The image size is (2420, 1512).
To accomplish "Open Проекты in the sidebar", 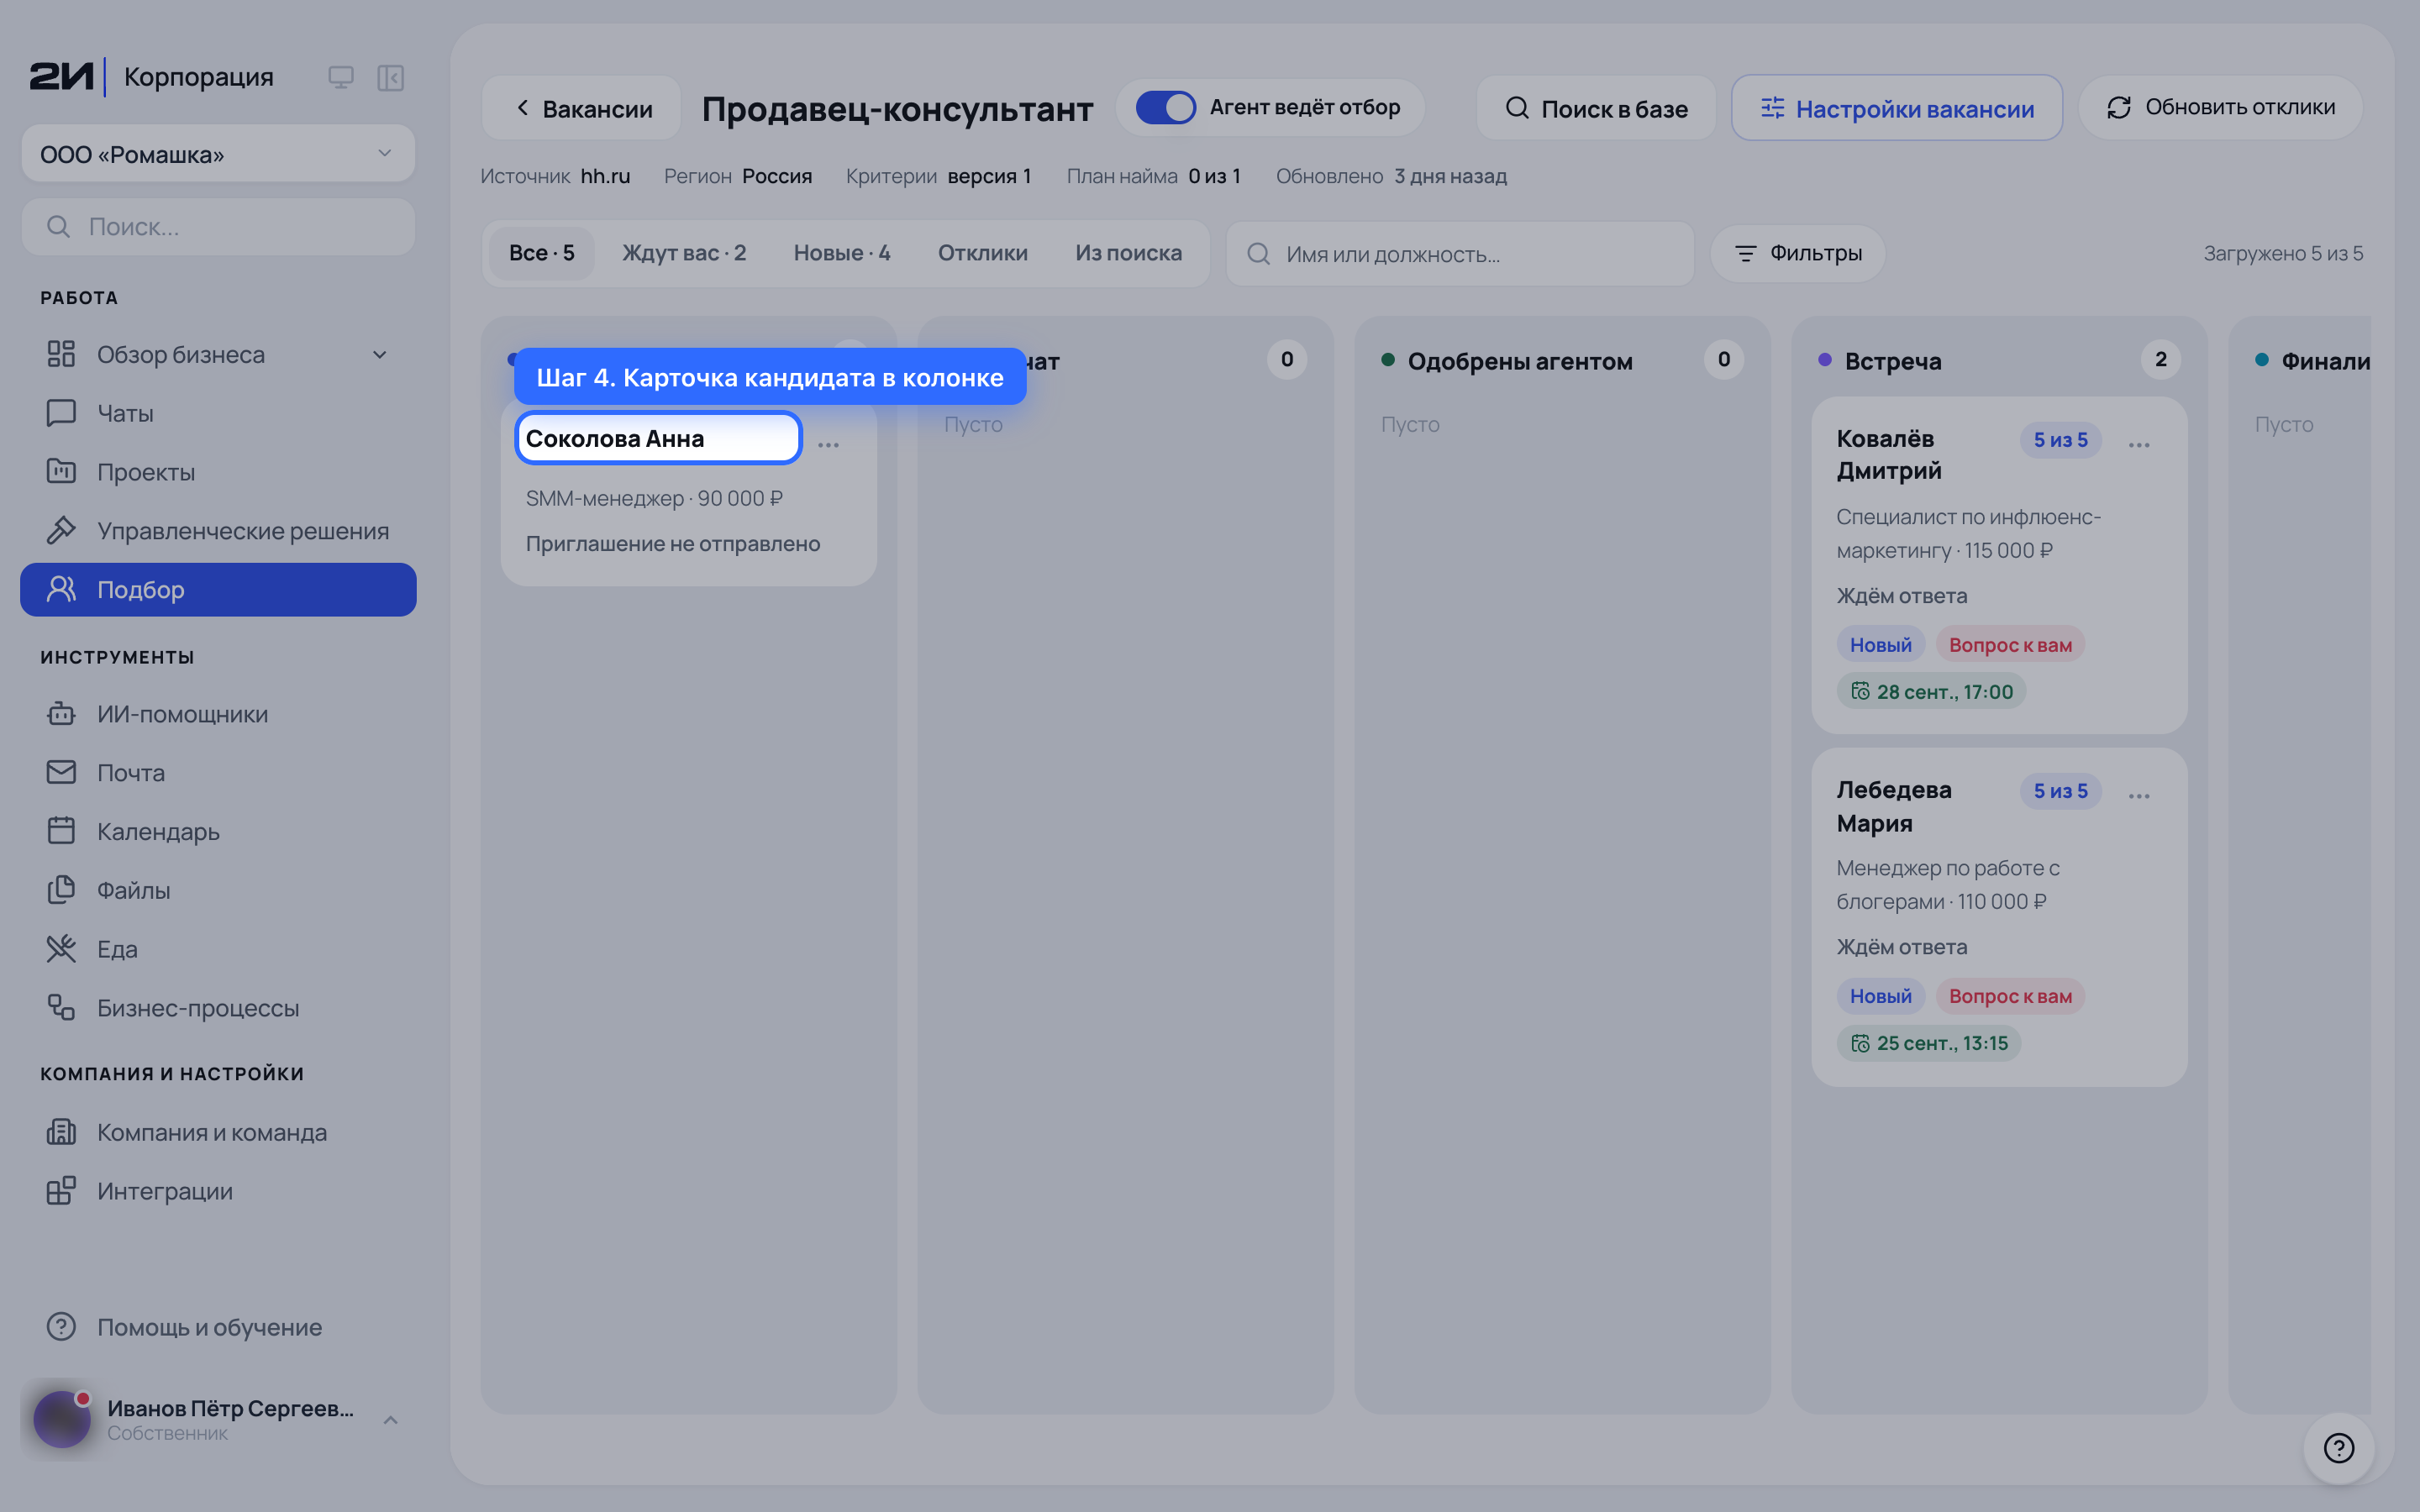I will 218,472.
